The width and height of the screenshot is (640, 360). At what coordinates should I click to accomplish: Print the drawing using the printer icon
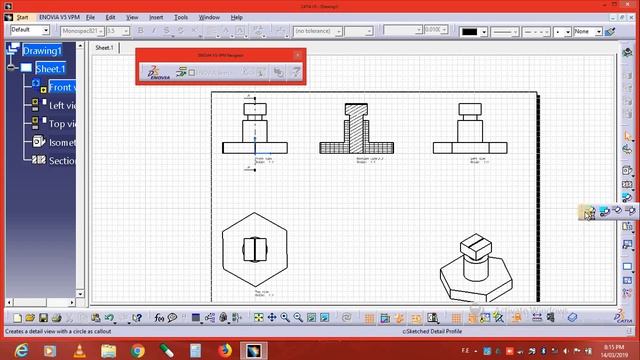(x=56, y=318)
